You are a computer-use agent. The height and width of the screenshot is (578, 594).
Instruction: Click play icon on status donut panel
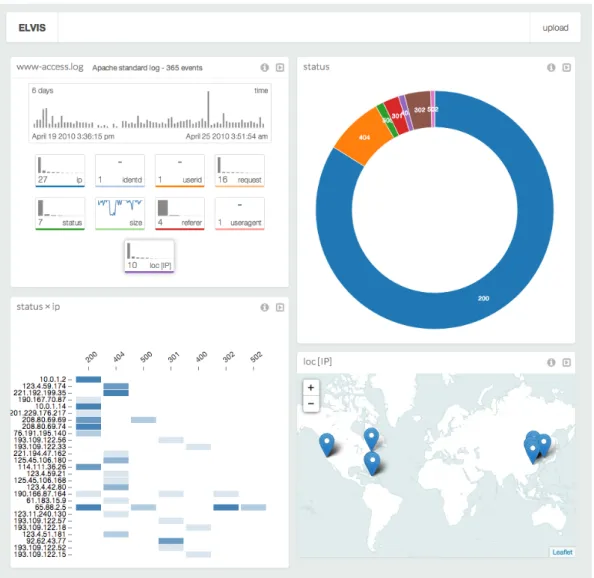pos(566,67)
